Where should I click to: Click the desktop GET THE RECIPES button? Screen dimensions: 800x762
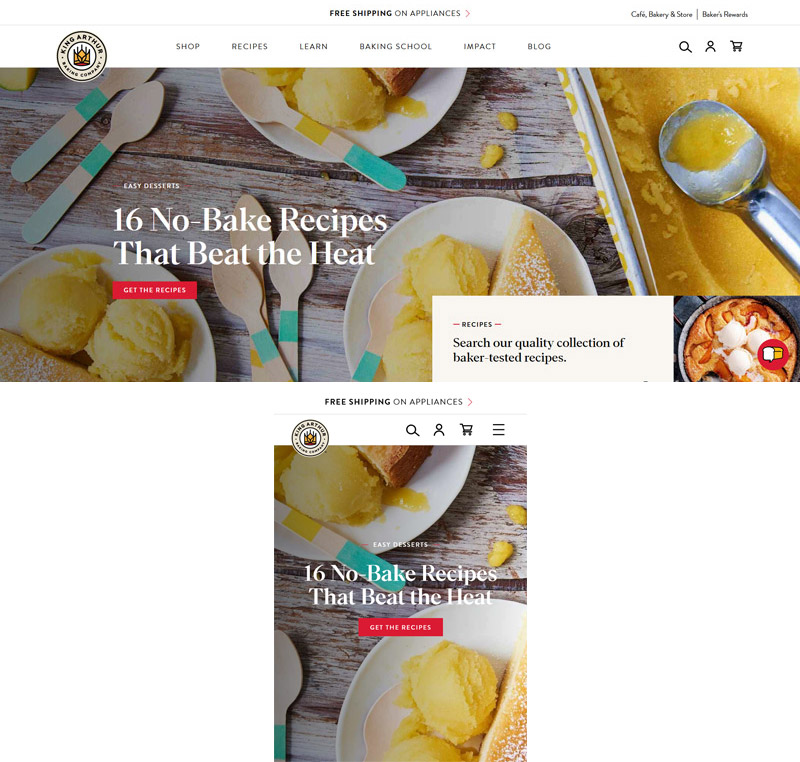[x=155, y=290]
